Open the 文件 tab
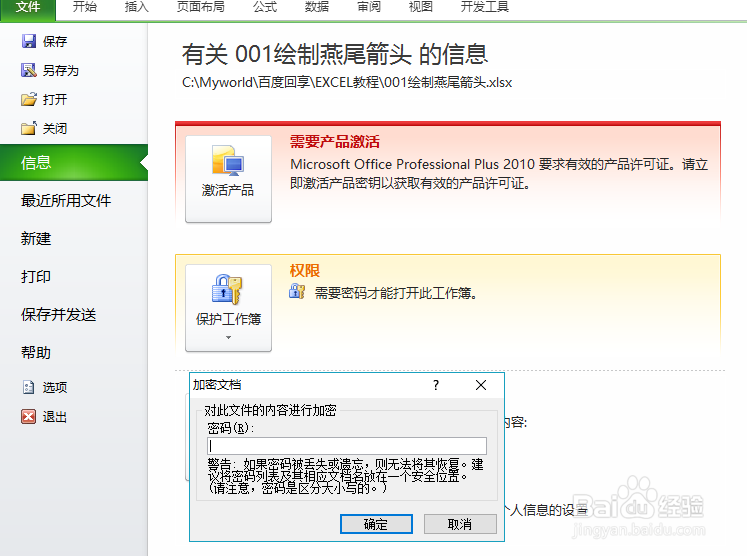 coord(28,8)
